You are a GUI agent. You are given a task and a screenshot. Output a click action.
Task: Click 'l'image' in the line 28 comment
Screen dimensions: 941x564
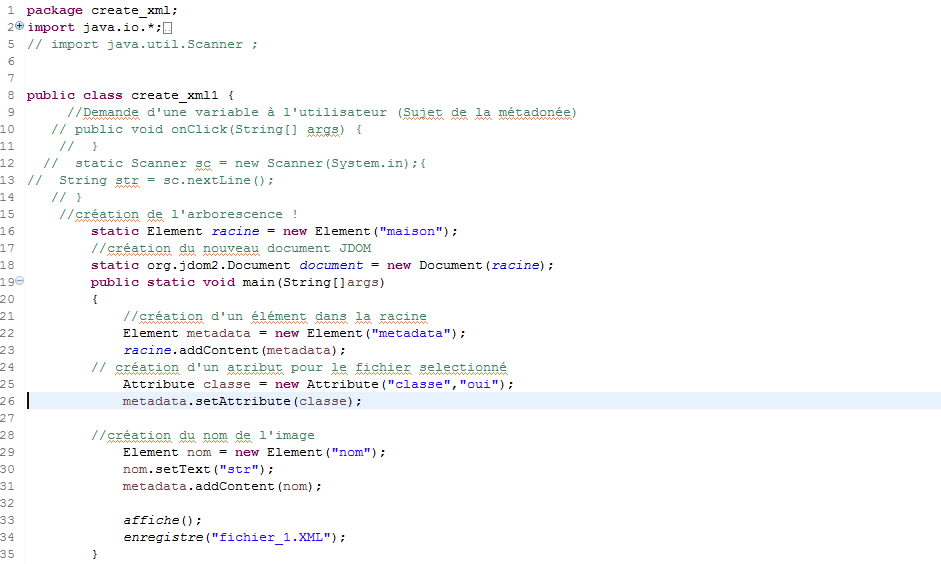tap(287, 436)
